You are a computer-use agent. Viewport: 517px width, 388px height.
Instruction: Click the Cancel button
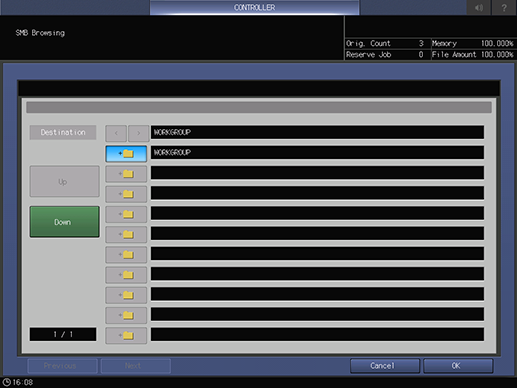pyautogui.click(x=385, y=366)
